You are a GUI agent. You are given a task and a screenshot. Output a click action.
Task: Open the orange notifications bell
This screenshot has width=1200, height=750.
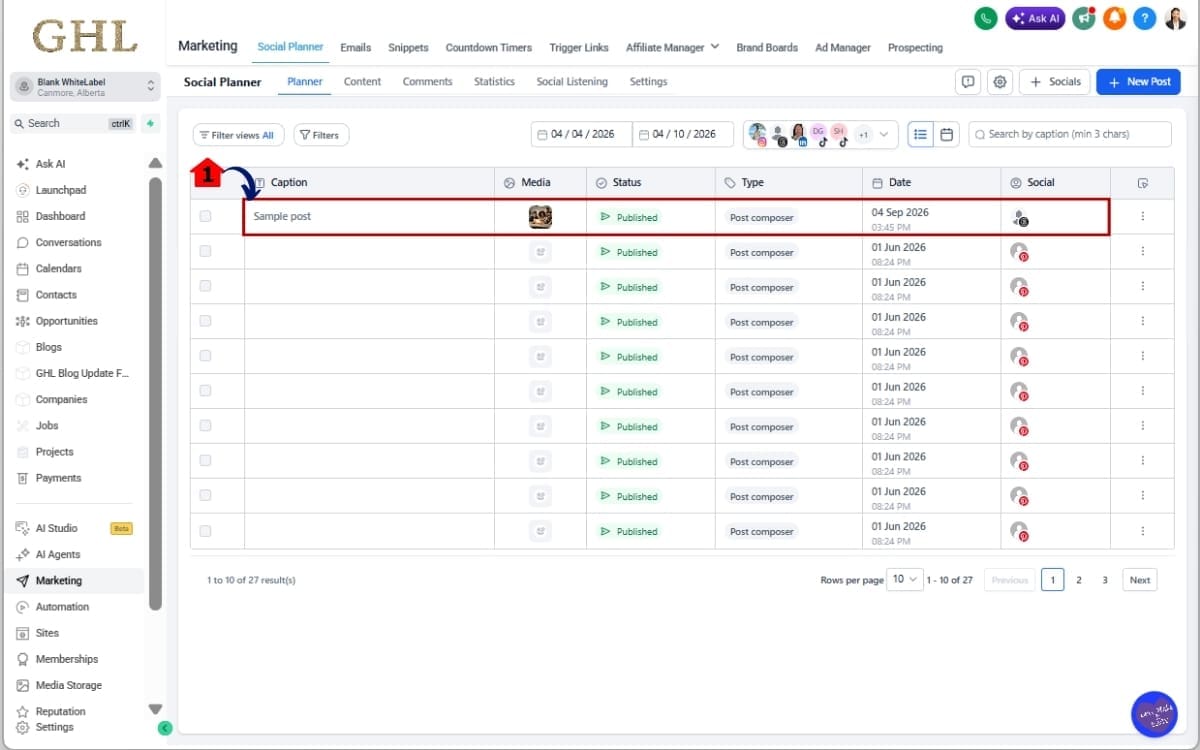1114,18
